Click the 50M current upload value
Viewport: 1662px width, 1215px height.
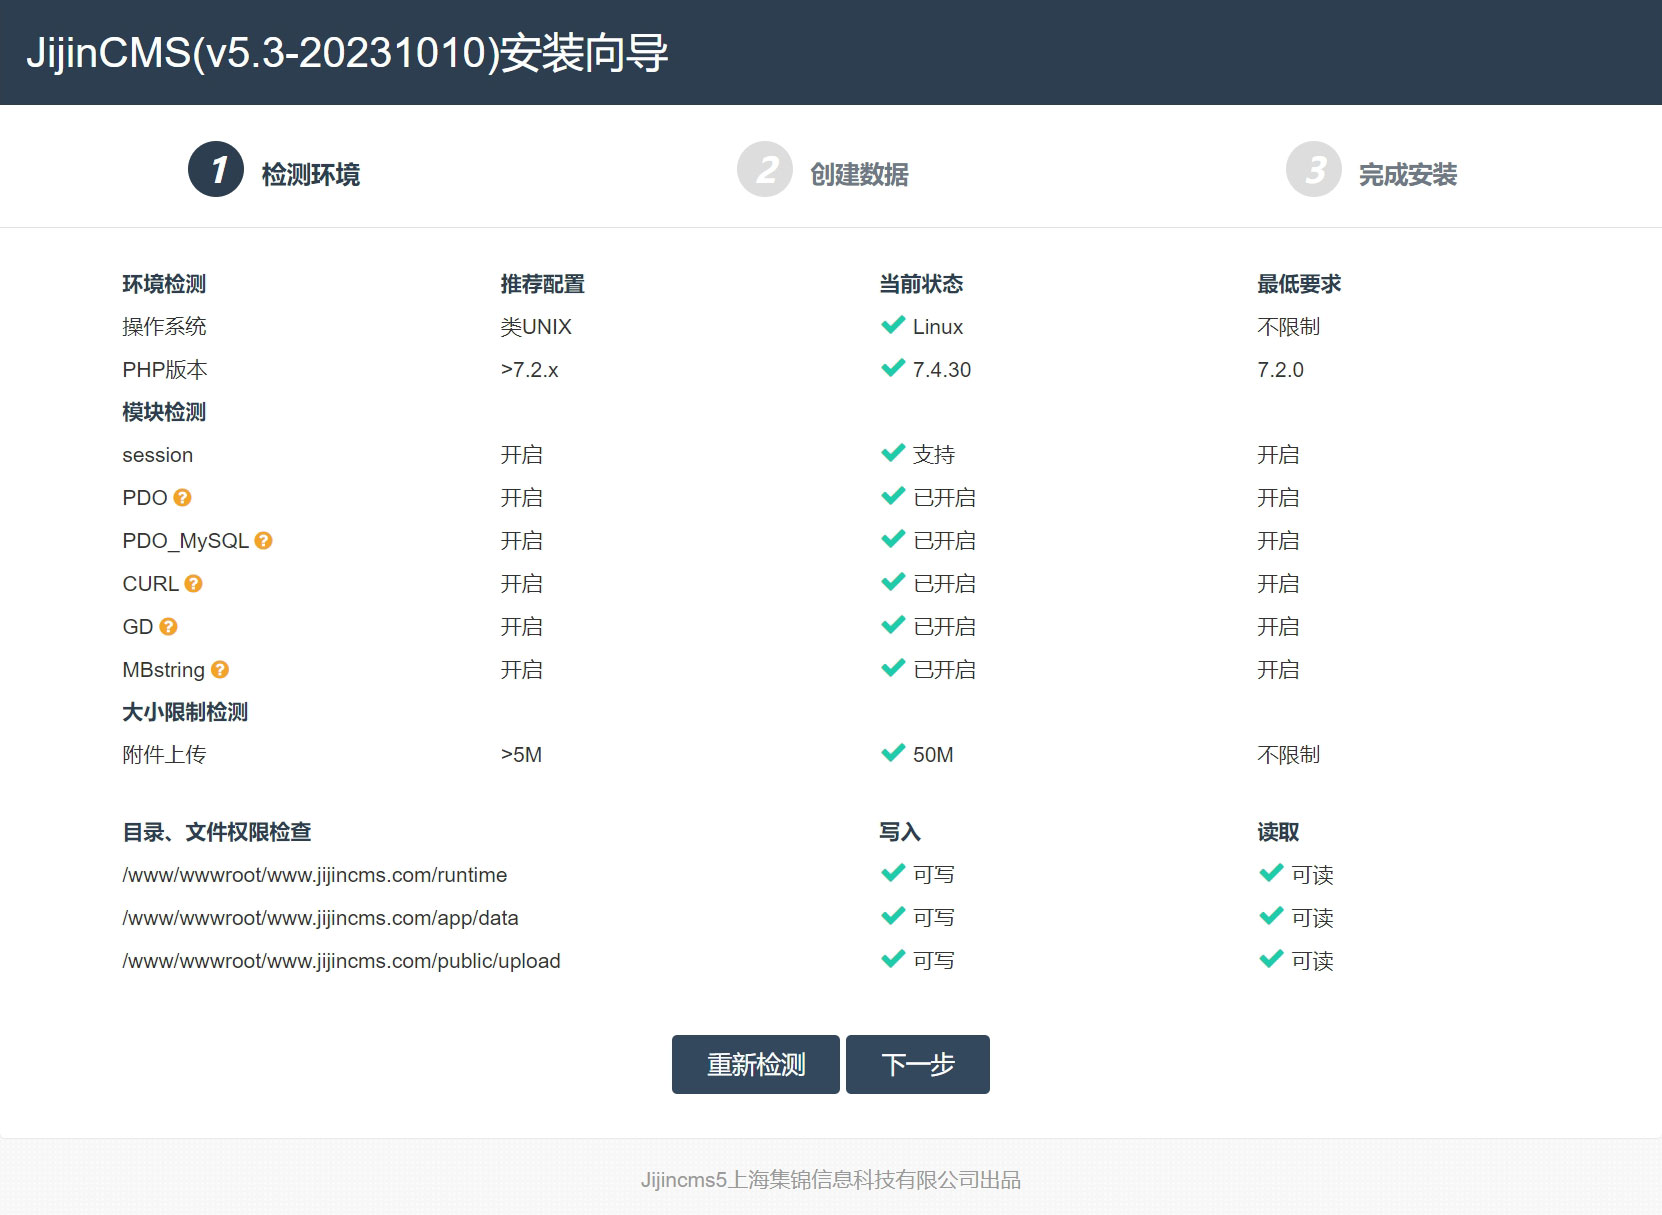click(x=933, y=755)
